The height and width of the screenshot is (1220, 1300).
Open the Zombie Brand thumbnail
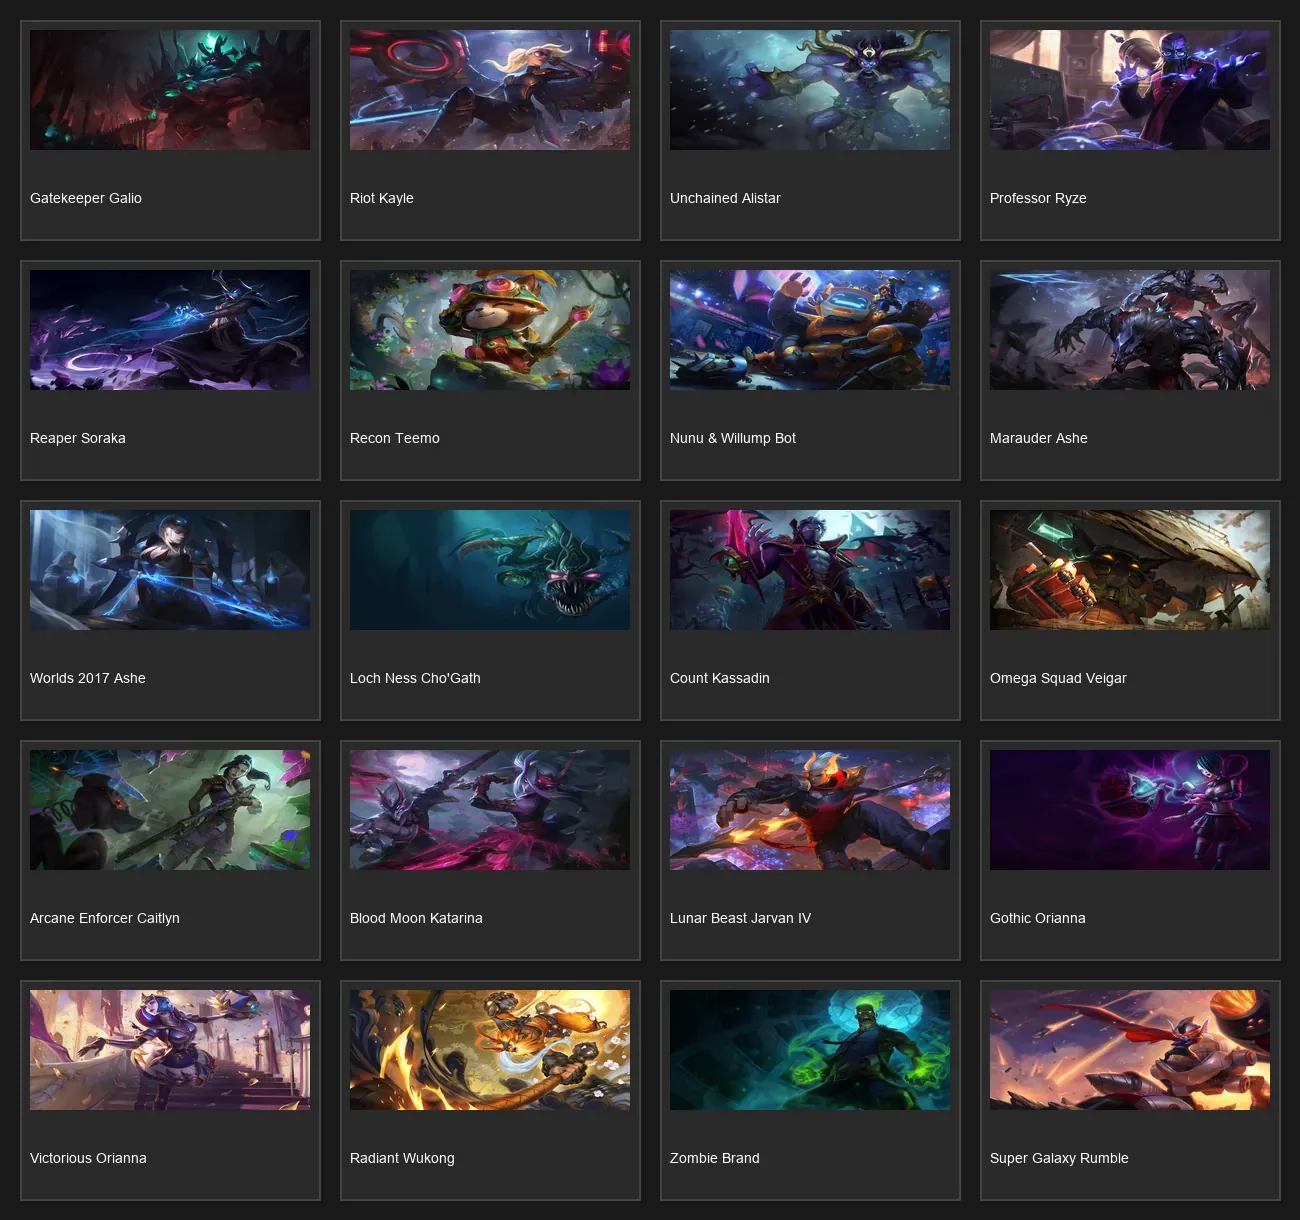click(x=810, y=1050)
